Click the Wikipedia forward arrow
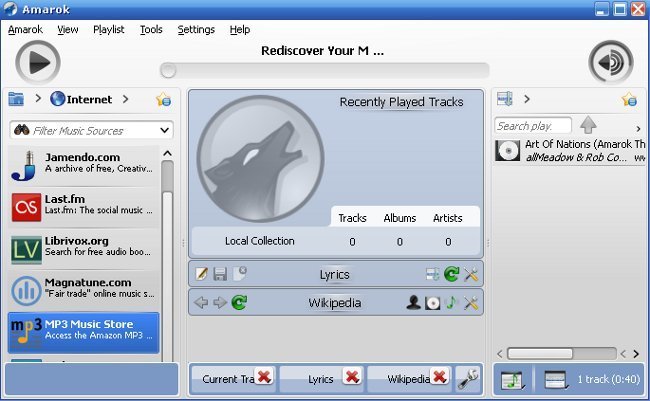Viewport: 650px width, 401px height. (x=220, y=302)
